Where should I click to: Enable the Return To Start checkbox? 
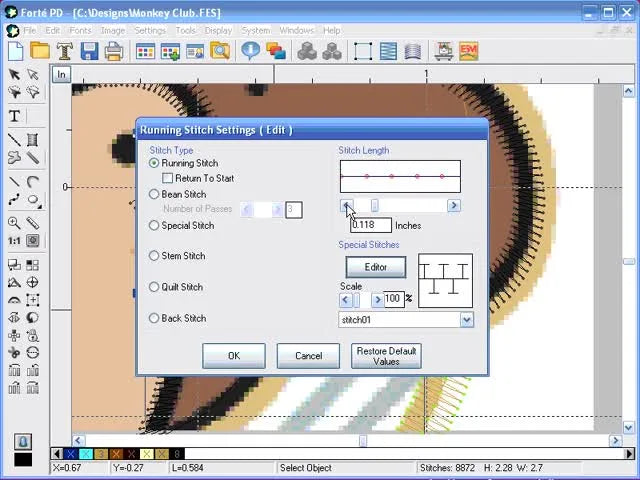pos(168,178)
